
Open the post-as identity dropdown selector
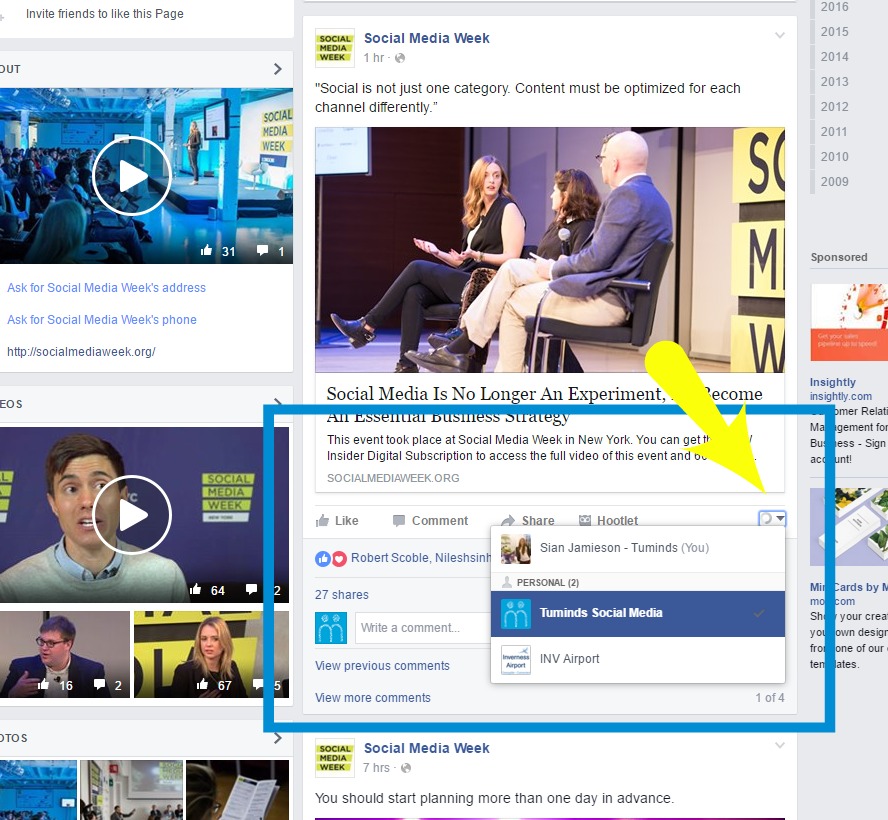point(772,518)
